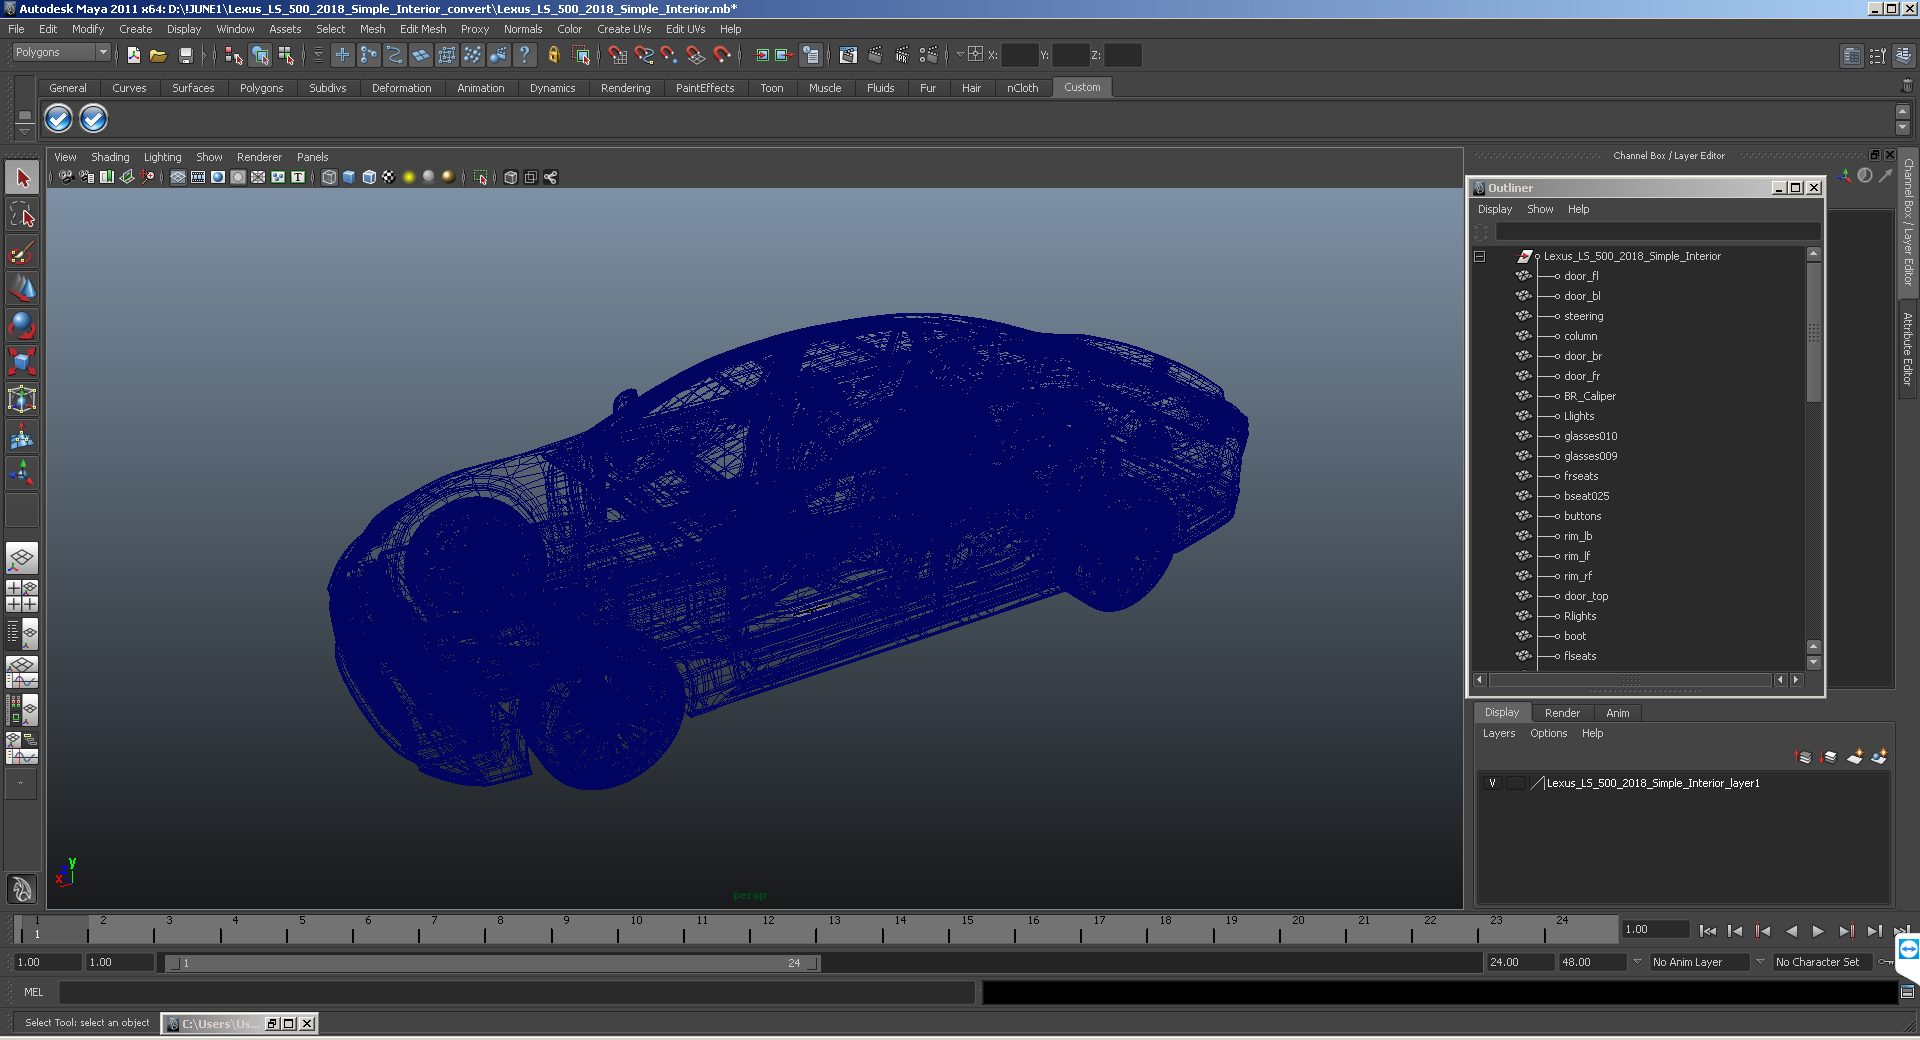Toggle construction history icon
Viewport: 1920px width, 1040px height.
click(x=810, y=55)
